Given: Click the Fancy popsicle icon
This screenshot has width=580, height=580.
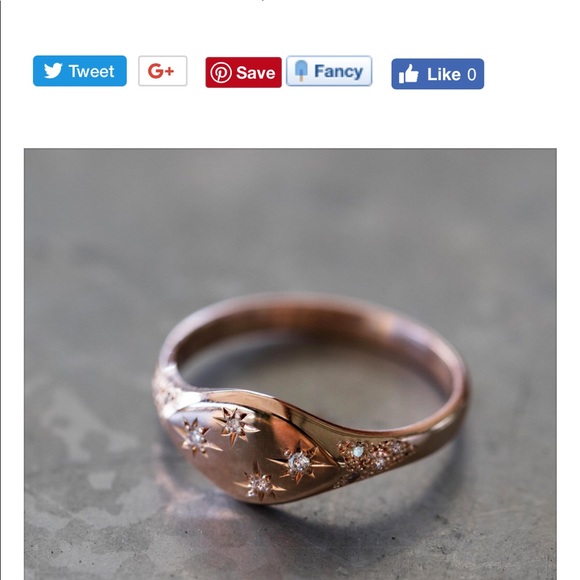Looking at the screenshot, I should tap(301, 70).
